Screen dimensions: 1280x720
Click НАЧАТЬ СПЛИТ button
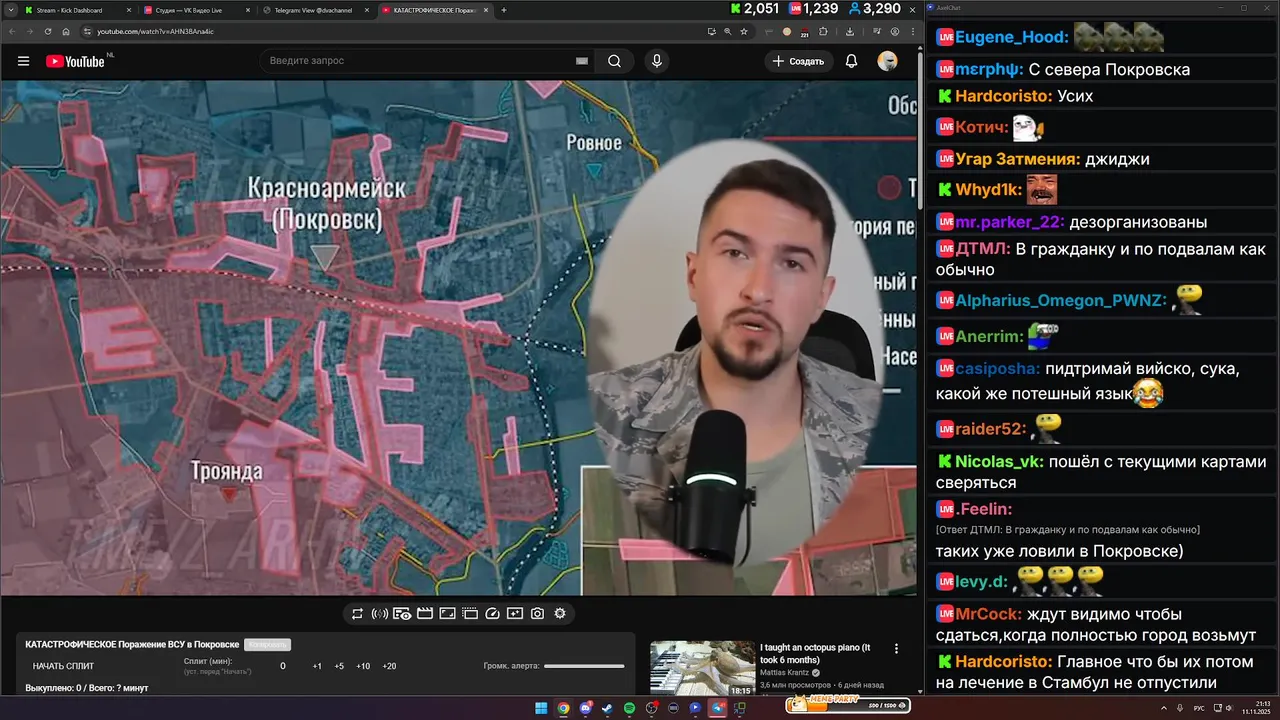coord(63,666)
